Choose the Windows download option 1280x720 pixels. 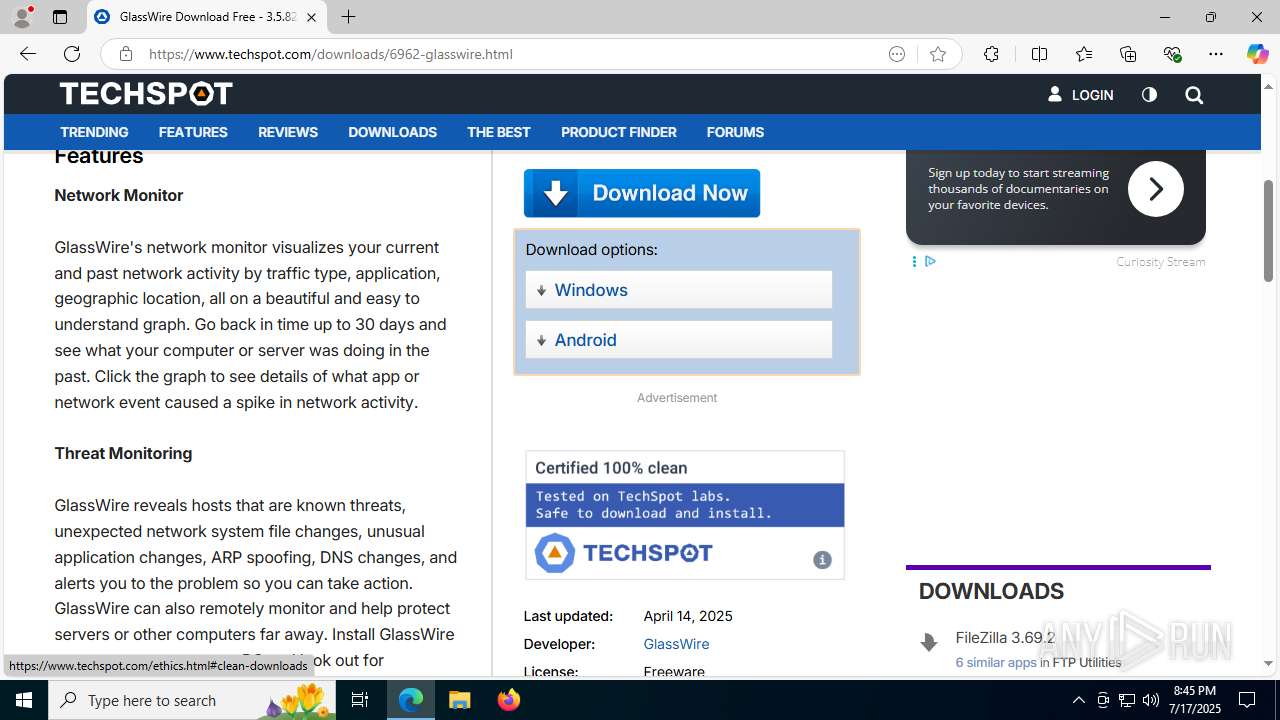click(x=679, y=290)
